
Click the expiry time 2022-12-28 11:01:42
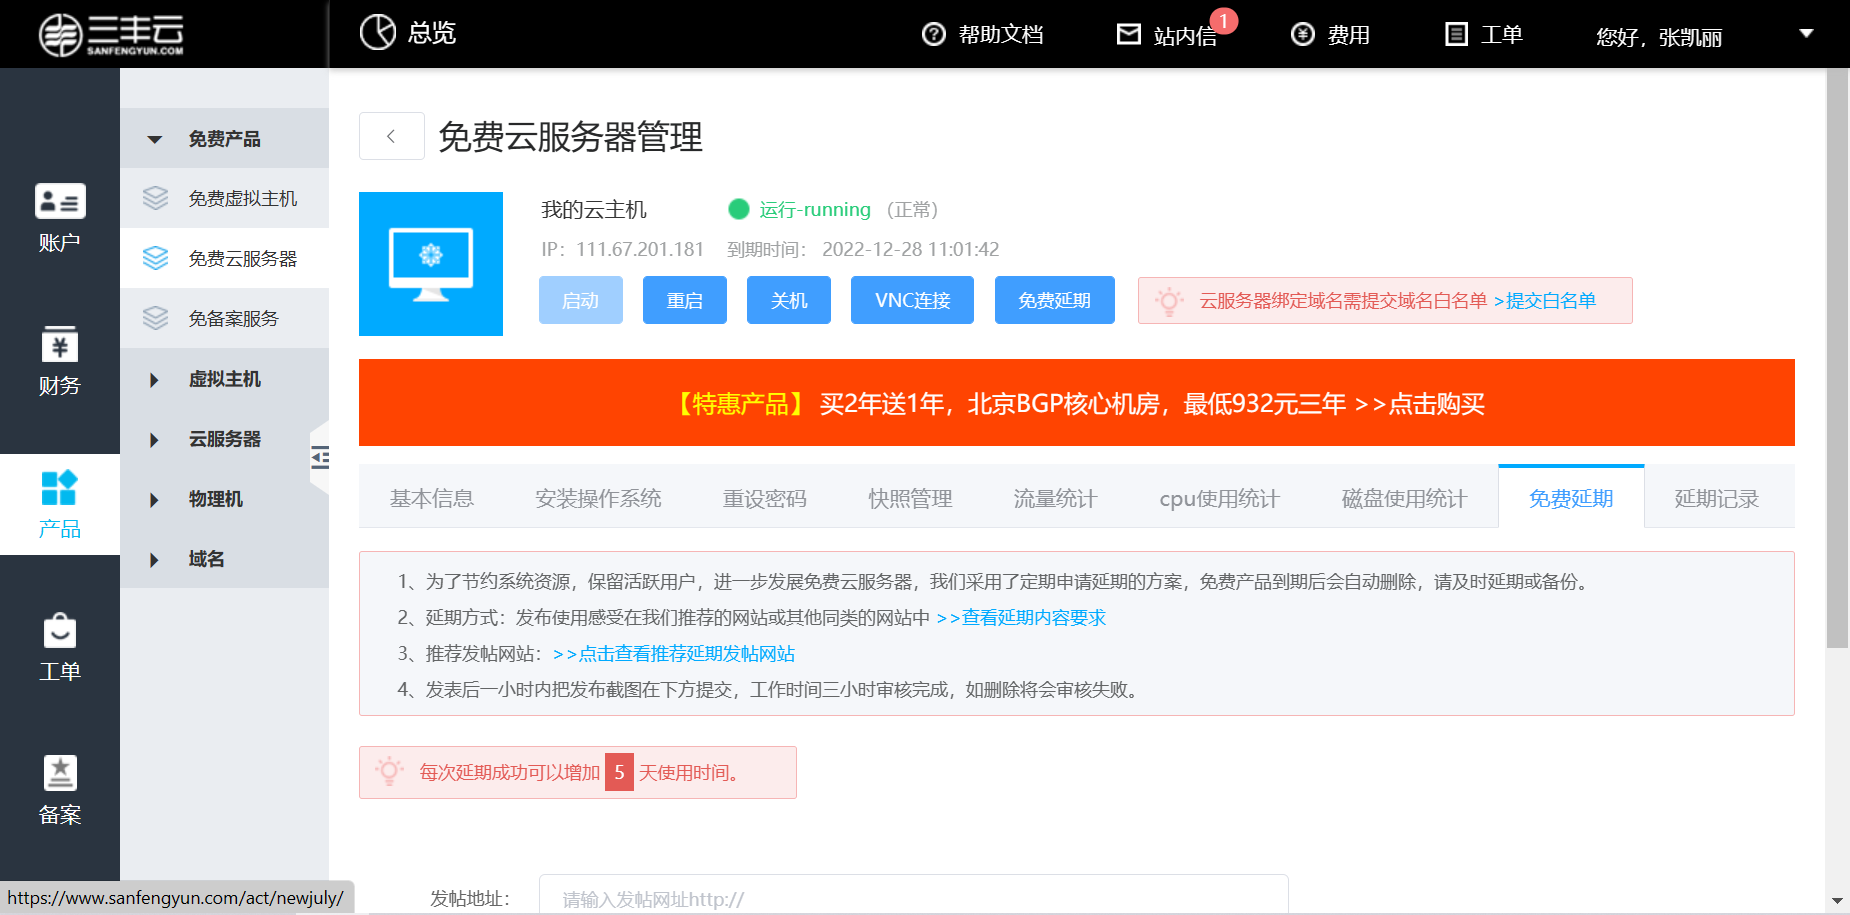(x=911, y=249)
